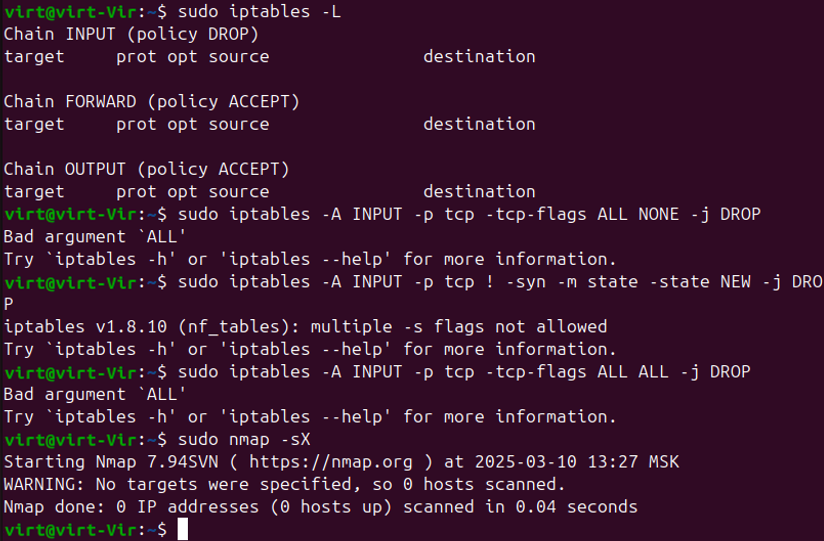Click the 'target' header under Chain OUTPUT
Image resolution: width=824 pixels, height=541 pixels.
click(34, 192)
